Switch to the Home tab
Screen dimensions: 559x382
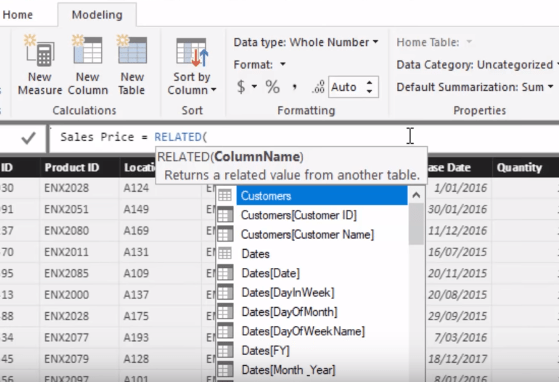[x=17, y=15]
